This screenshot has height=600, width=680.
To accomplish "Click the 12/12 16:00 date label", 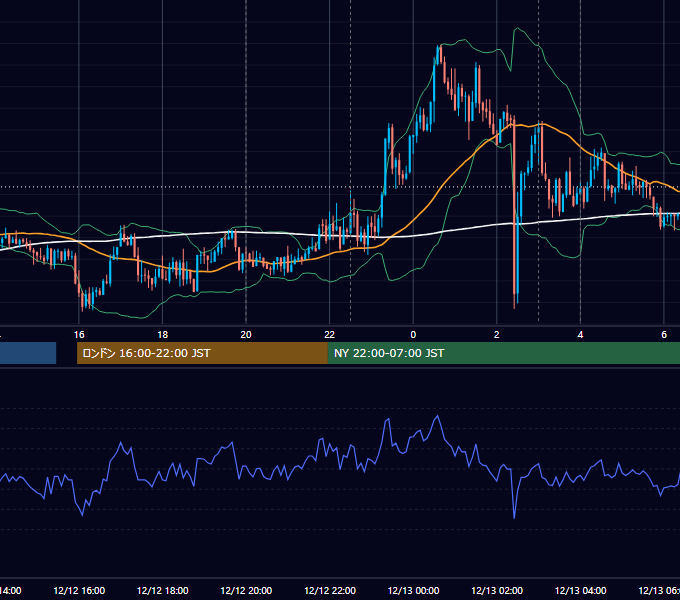I will [79, 590].
